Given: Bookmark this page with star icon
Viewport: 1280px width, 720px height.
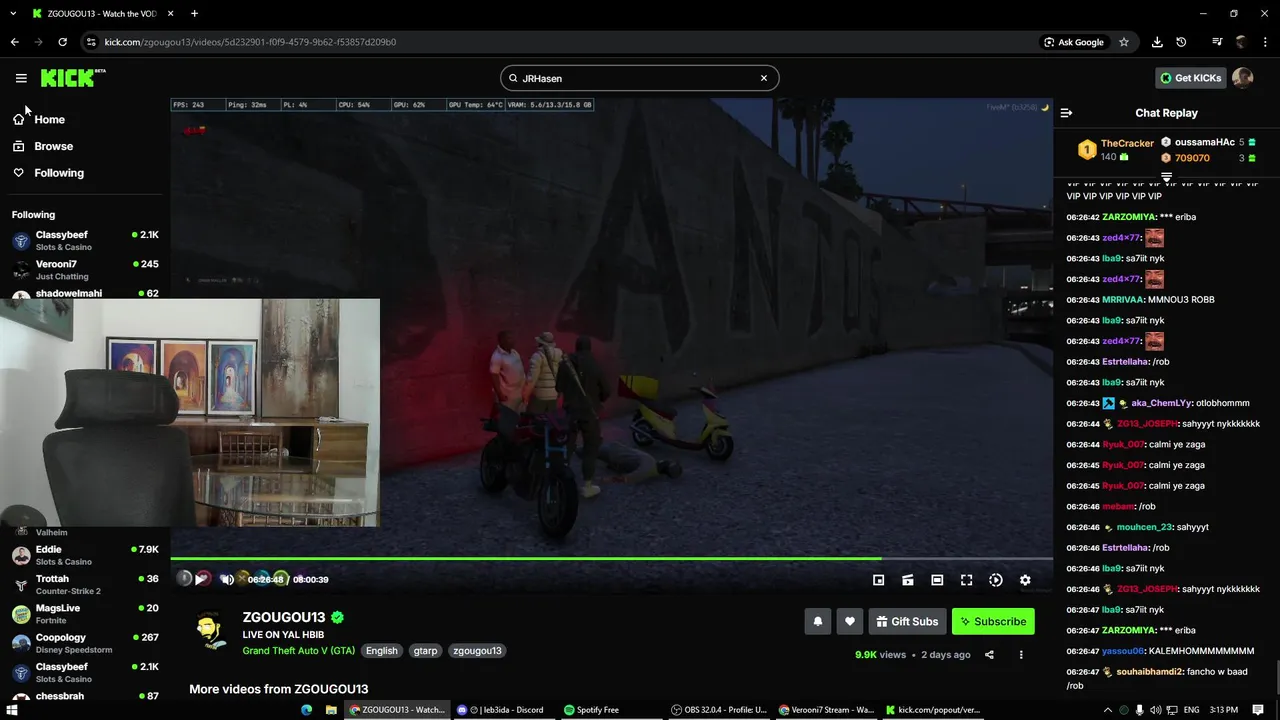Looking at the screenshot, I should coord(1124,42).
